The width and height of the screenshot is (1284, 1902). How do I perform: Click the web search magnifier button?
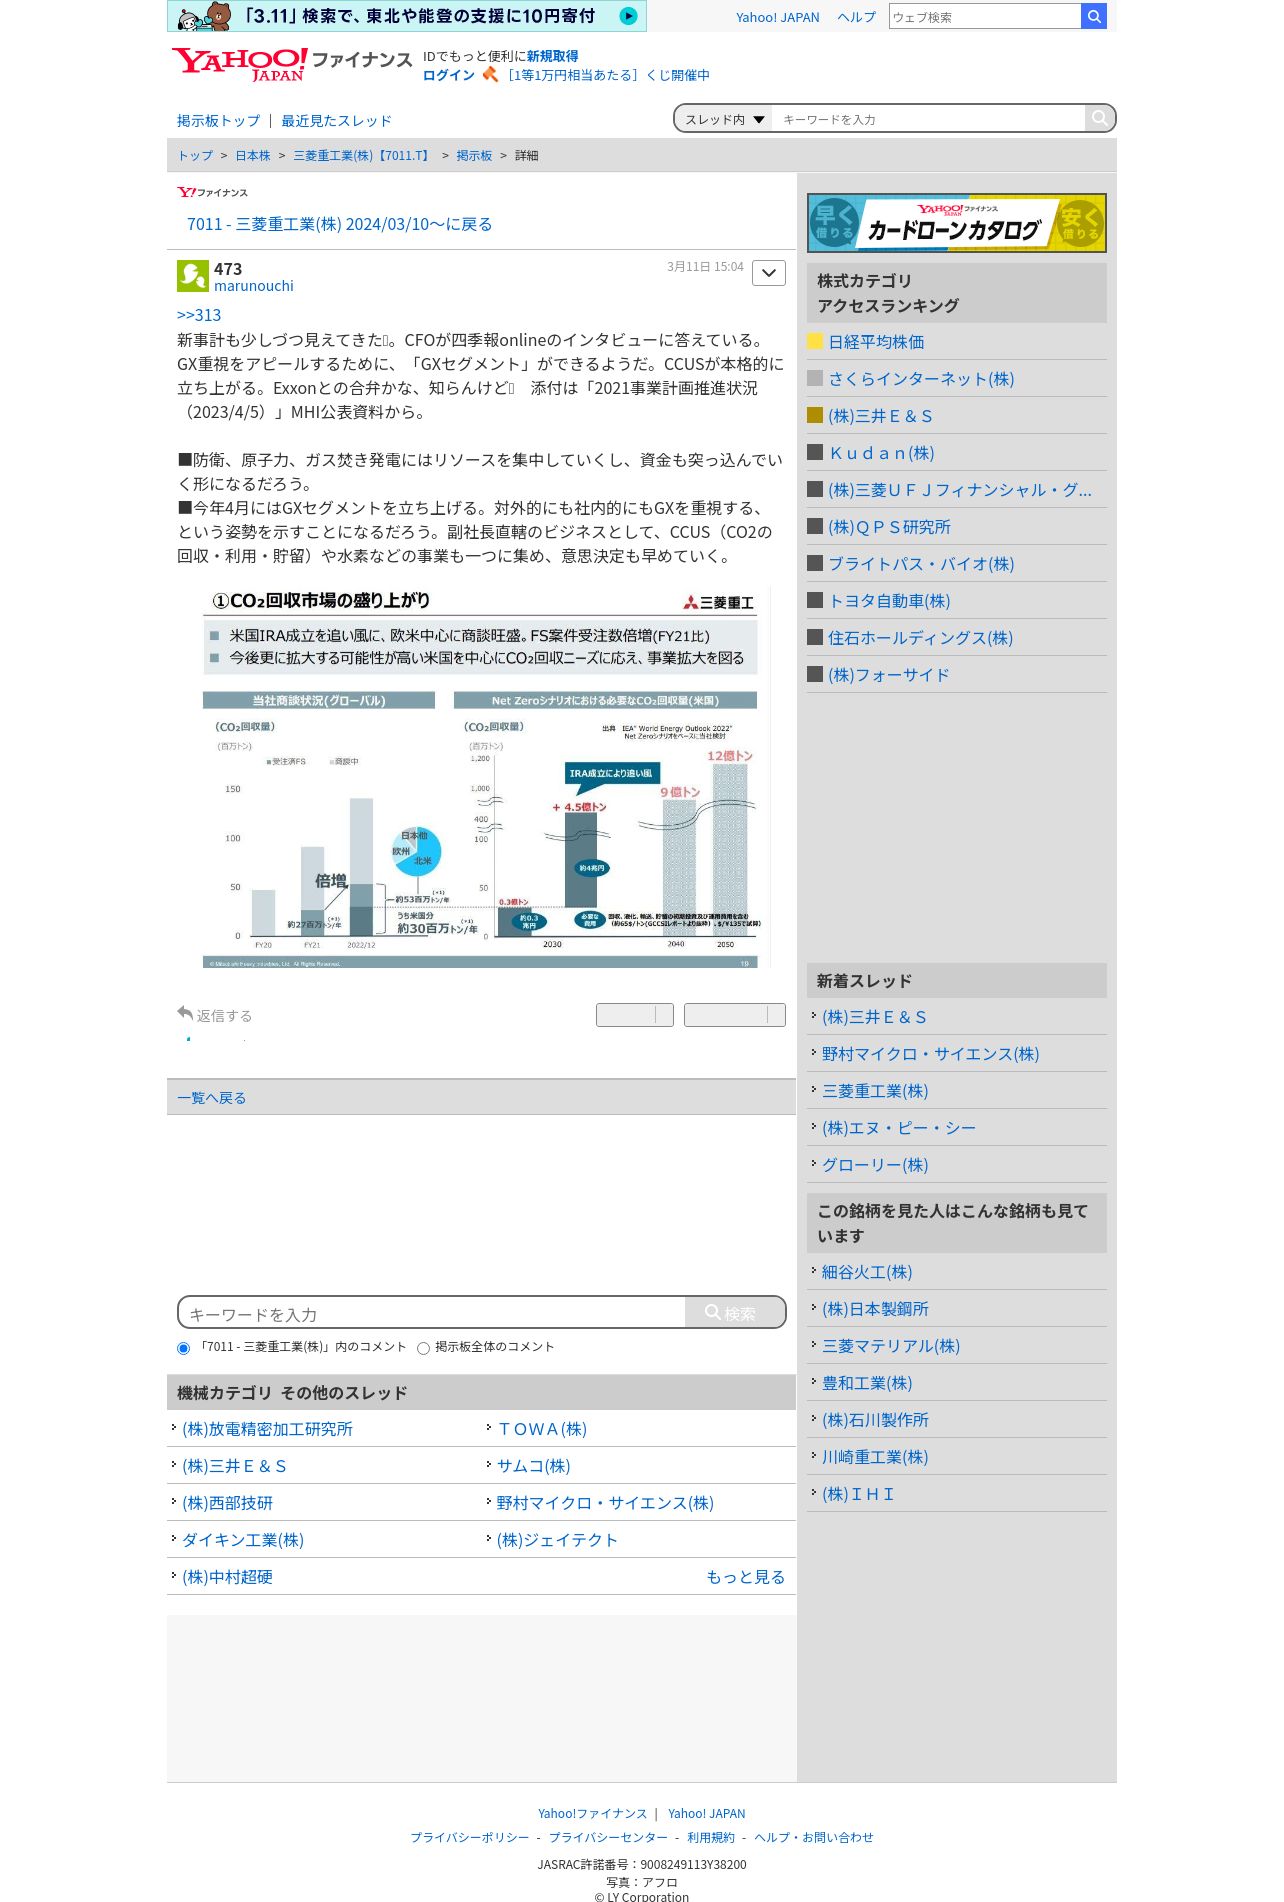1094,16
